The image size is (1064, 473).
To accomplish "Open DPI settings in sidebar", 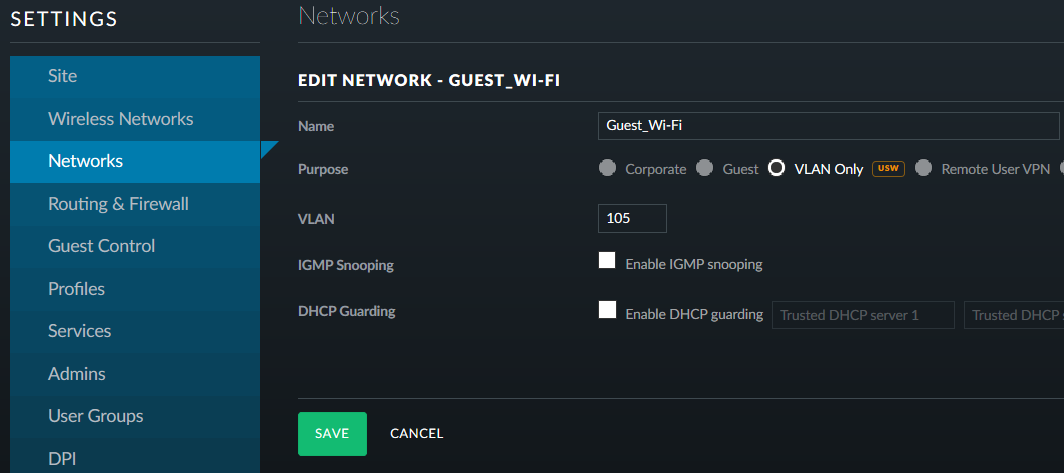I will pos(135,455).
